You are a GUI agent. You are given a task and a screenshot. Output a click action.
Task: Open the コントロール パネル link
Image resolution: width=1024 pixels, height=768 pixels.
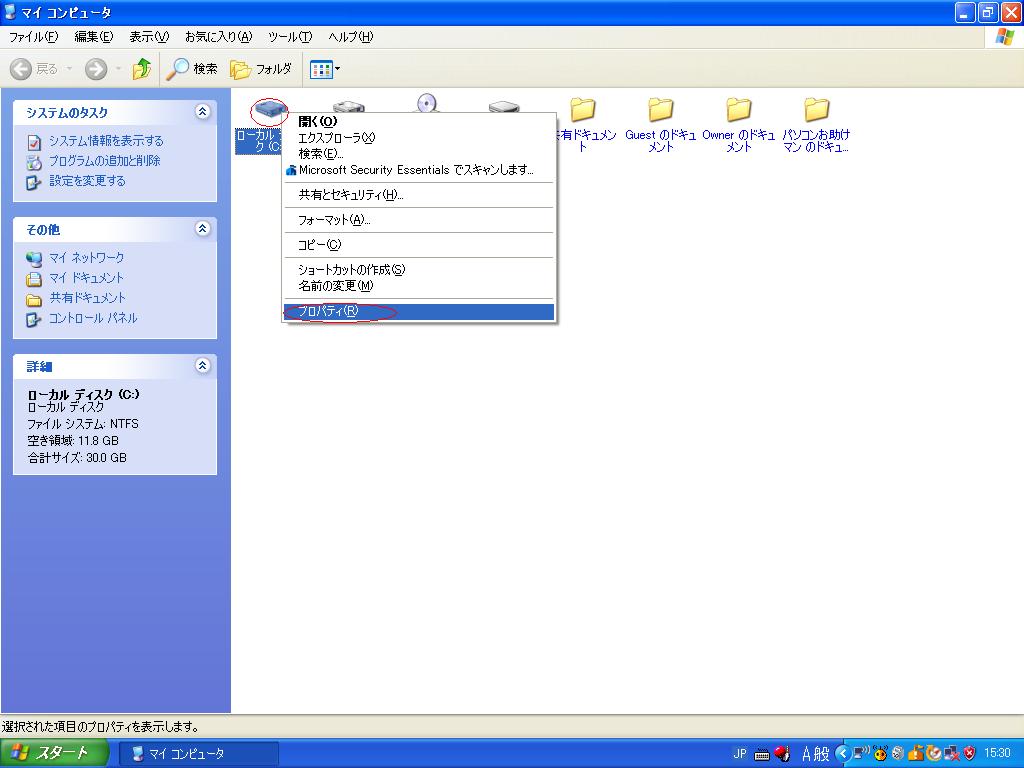coord(93,319)
